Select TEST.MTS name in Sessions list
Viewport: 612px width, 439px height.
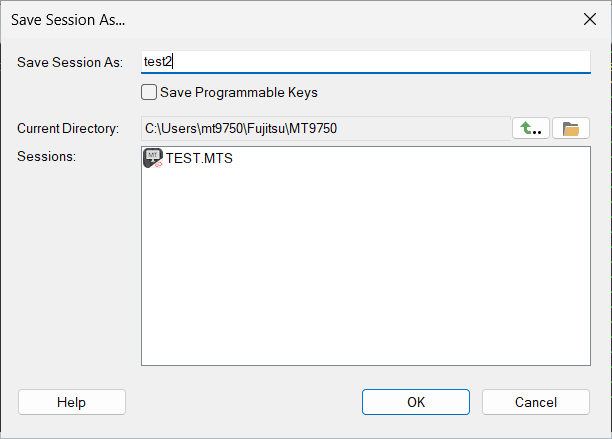[x=199, y=158]
